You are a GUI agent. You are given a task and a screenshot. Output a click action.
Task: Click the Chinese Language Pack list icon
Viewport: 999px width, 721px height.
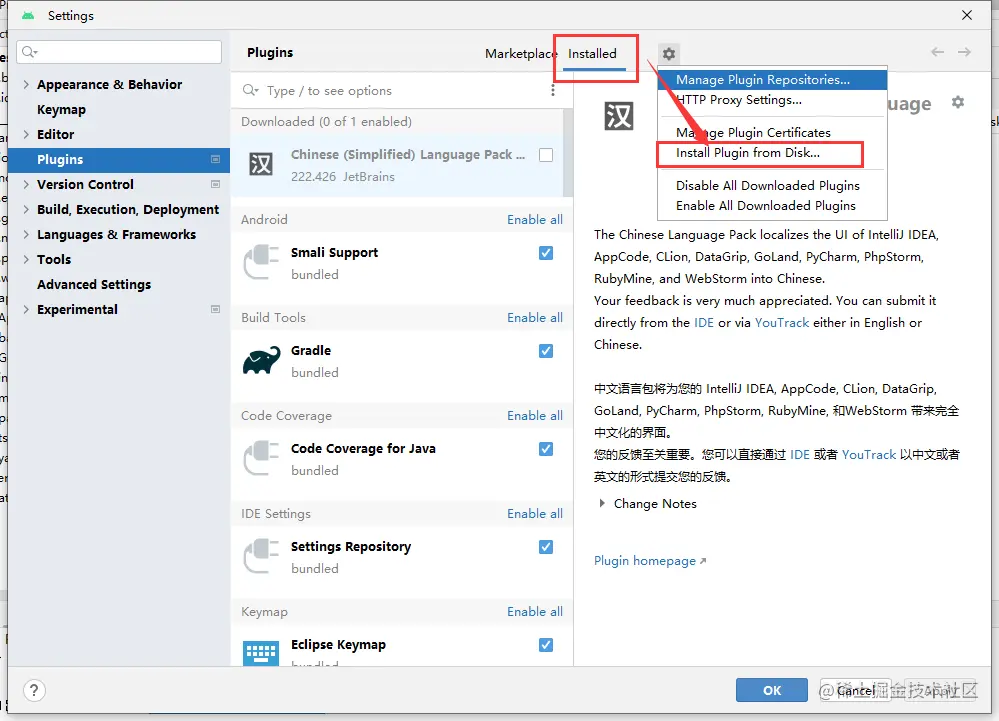[x=261, y=164]
